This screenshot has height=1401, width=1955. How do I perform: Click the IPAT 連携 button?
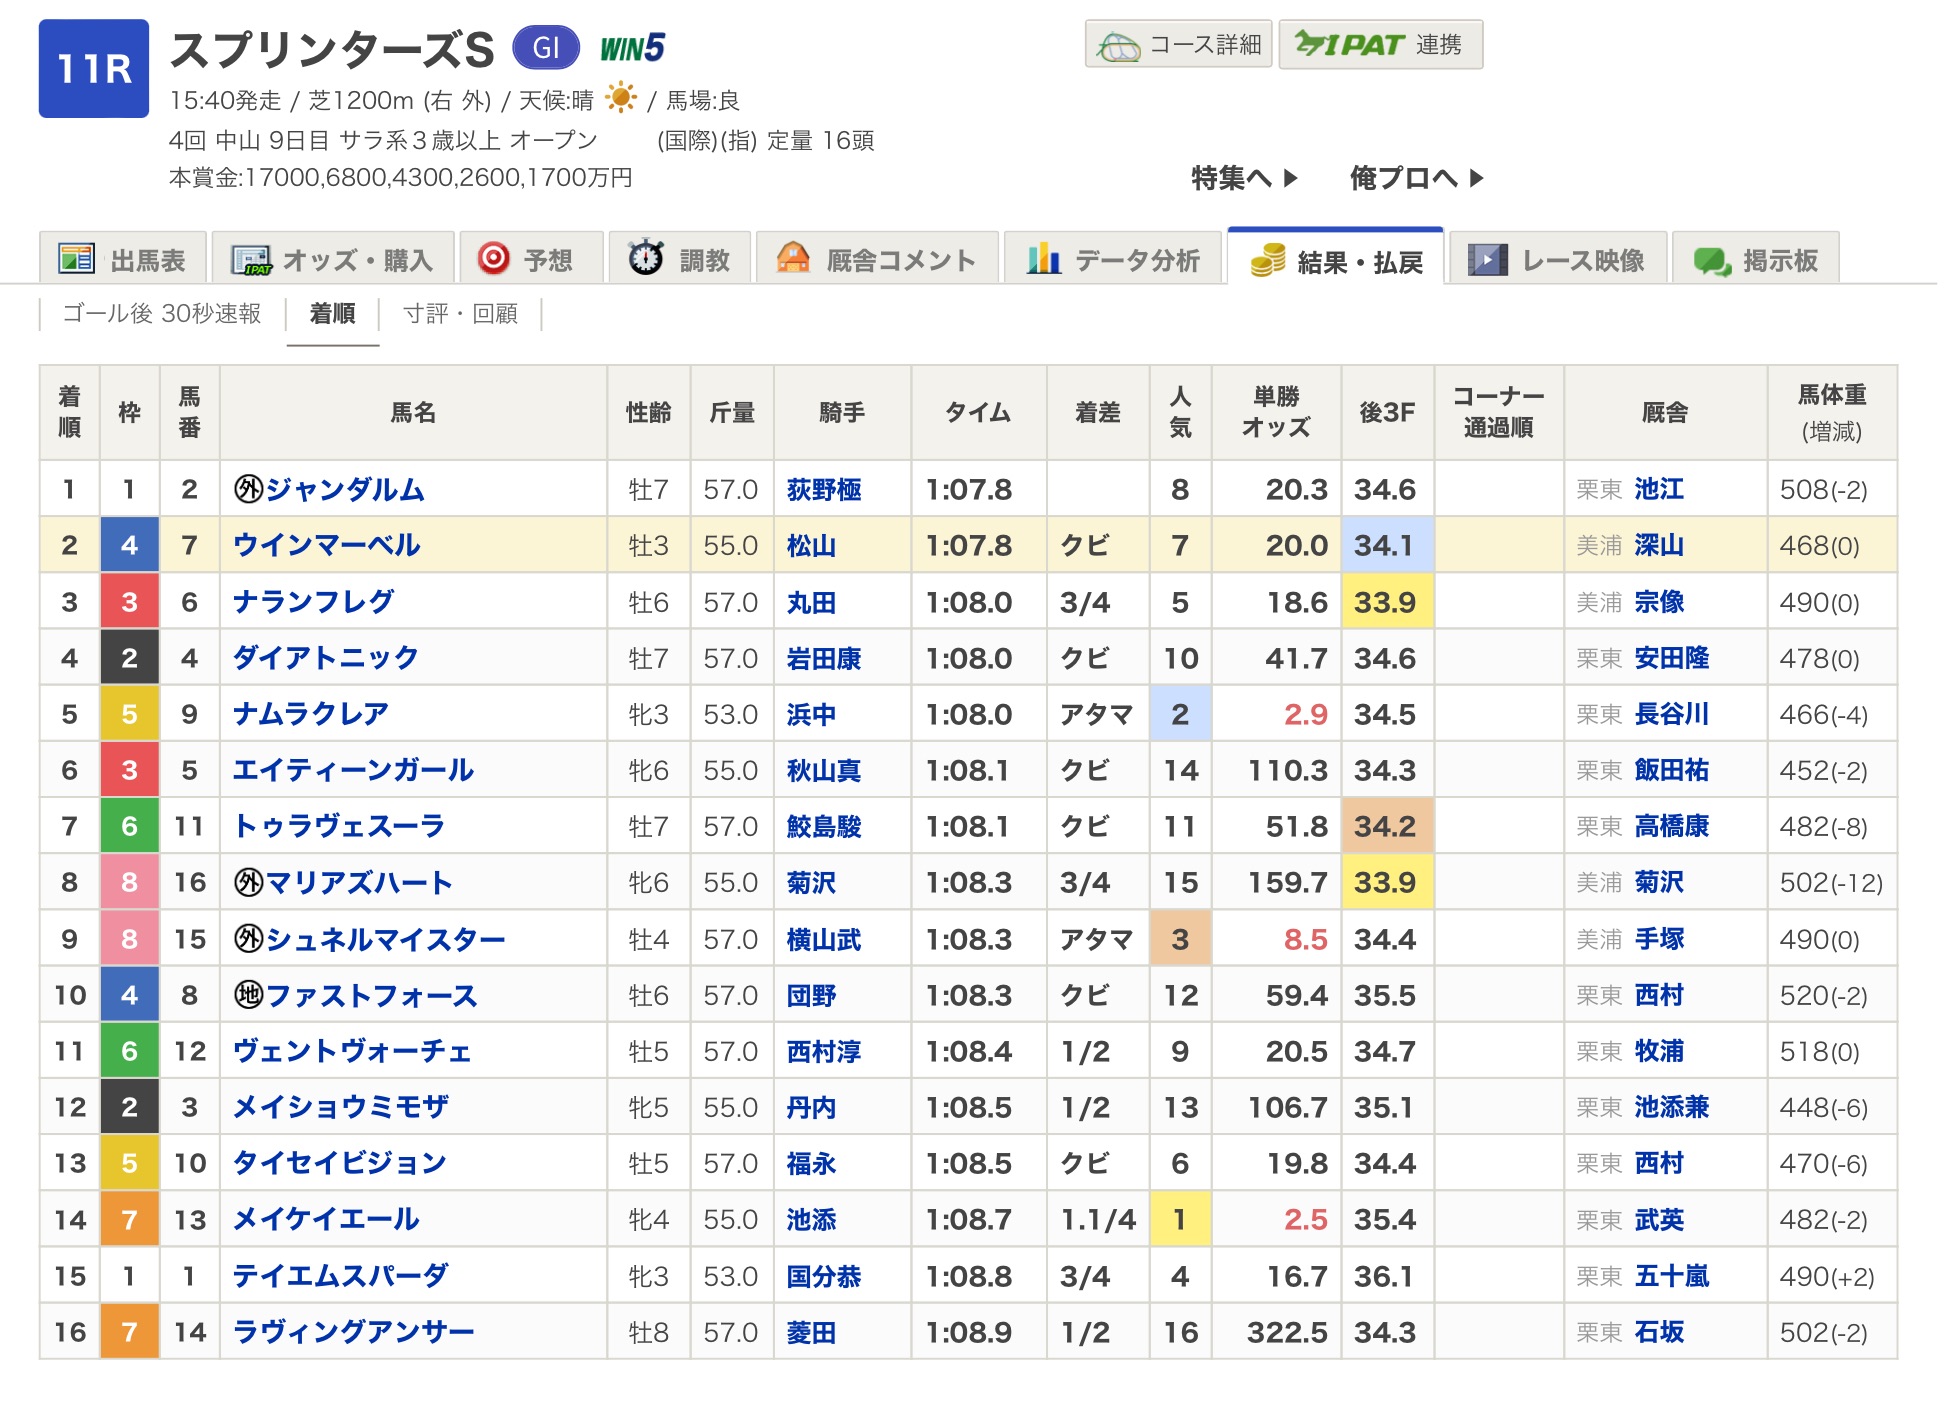1380,44
